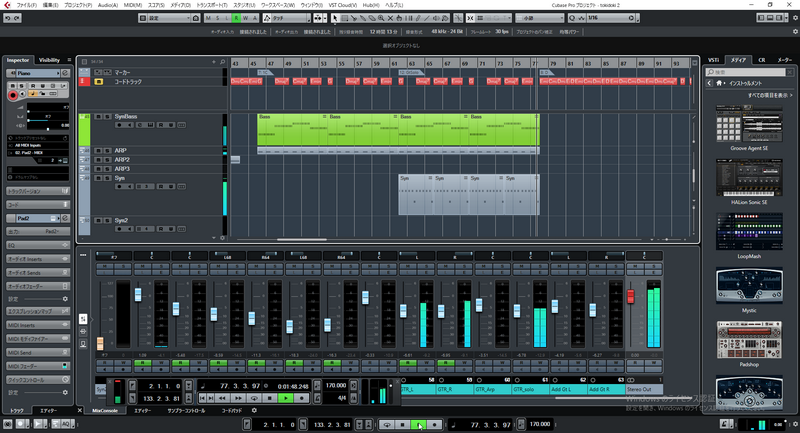Switch to VSTi tab in right zone
The width and height of the screenshot is (800, 433).
713,60
